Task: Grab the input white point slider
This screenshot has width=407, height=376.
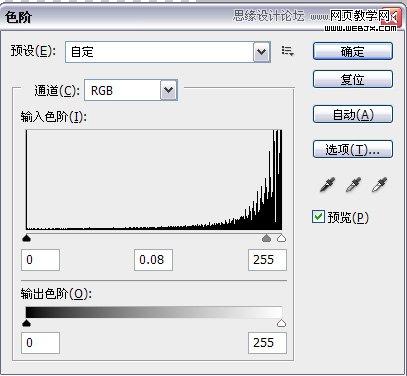Action: (x=281, y=238)
